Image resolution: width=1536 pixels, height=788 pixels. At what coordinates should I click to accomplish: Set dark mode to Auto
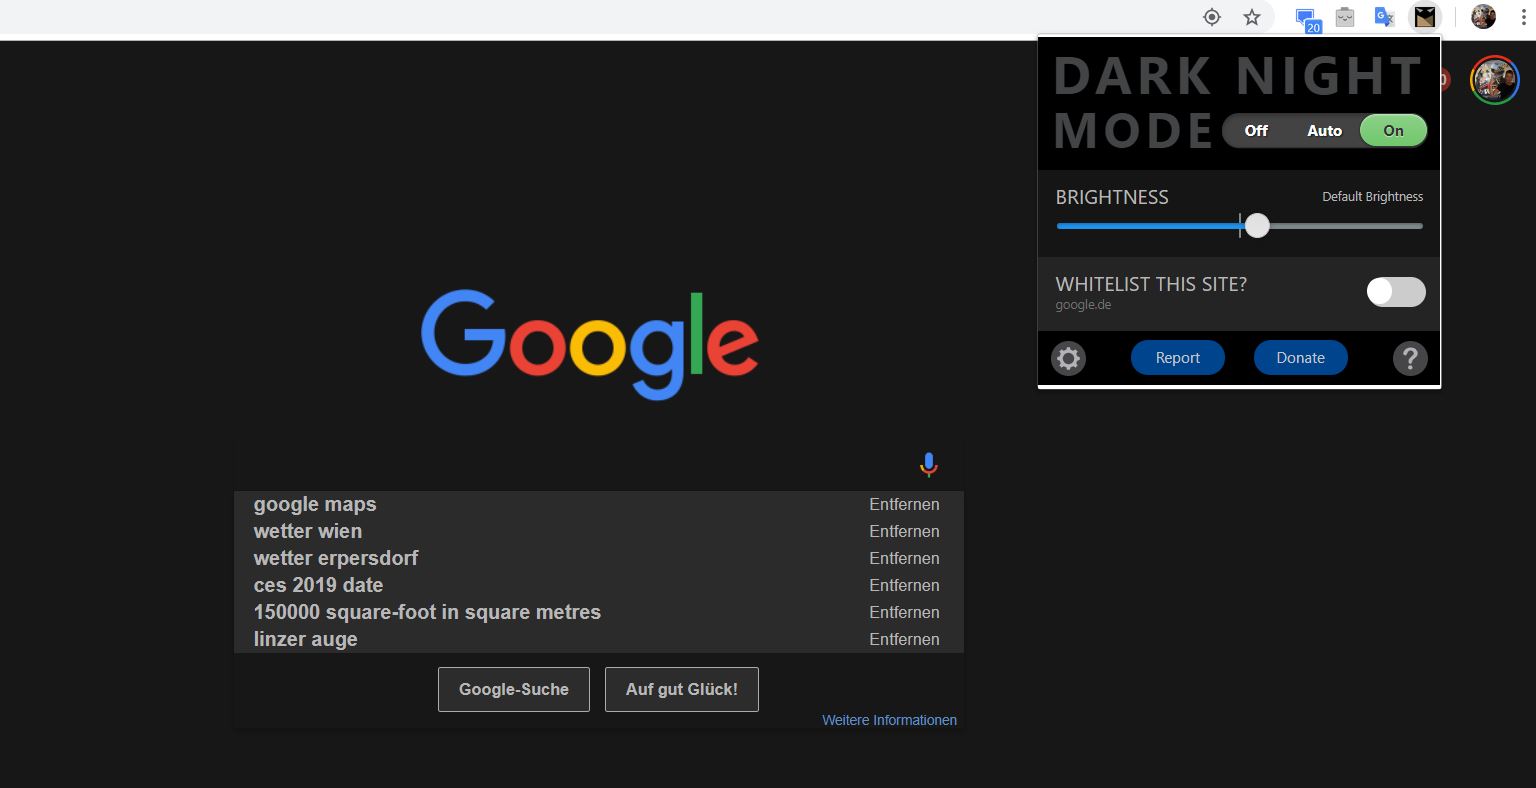click(1324, 131)
